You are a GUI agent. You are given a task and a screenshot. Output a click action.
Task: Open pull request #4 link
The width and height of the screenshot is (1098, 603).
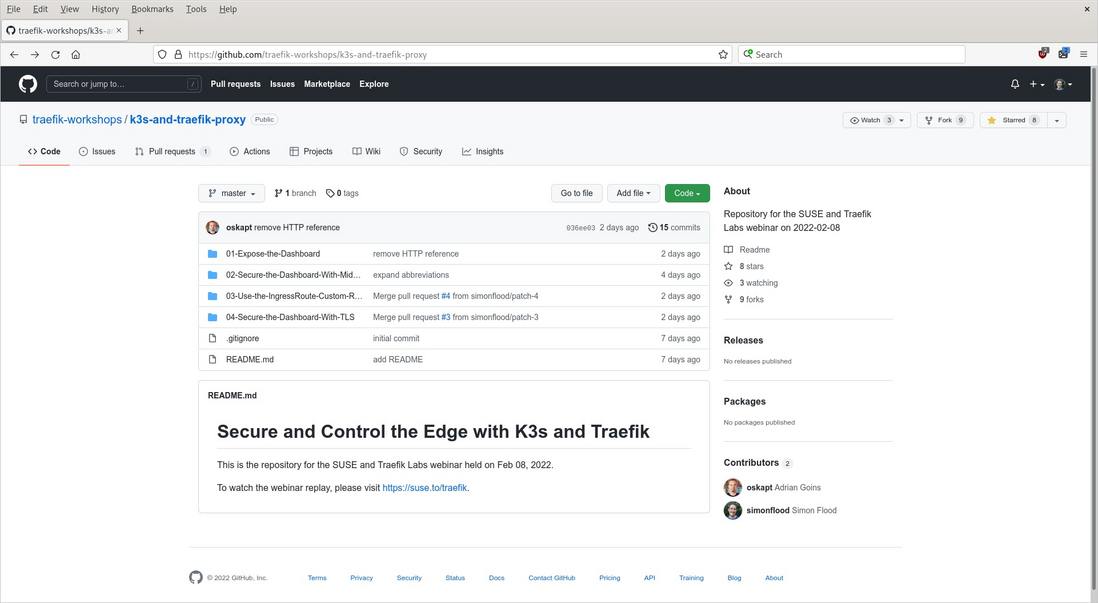[x=445, y=296]
